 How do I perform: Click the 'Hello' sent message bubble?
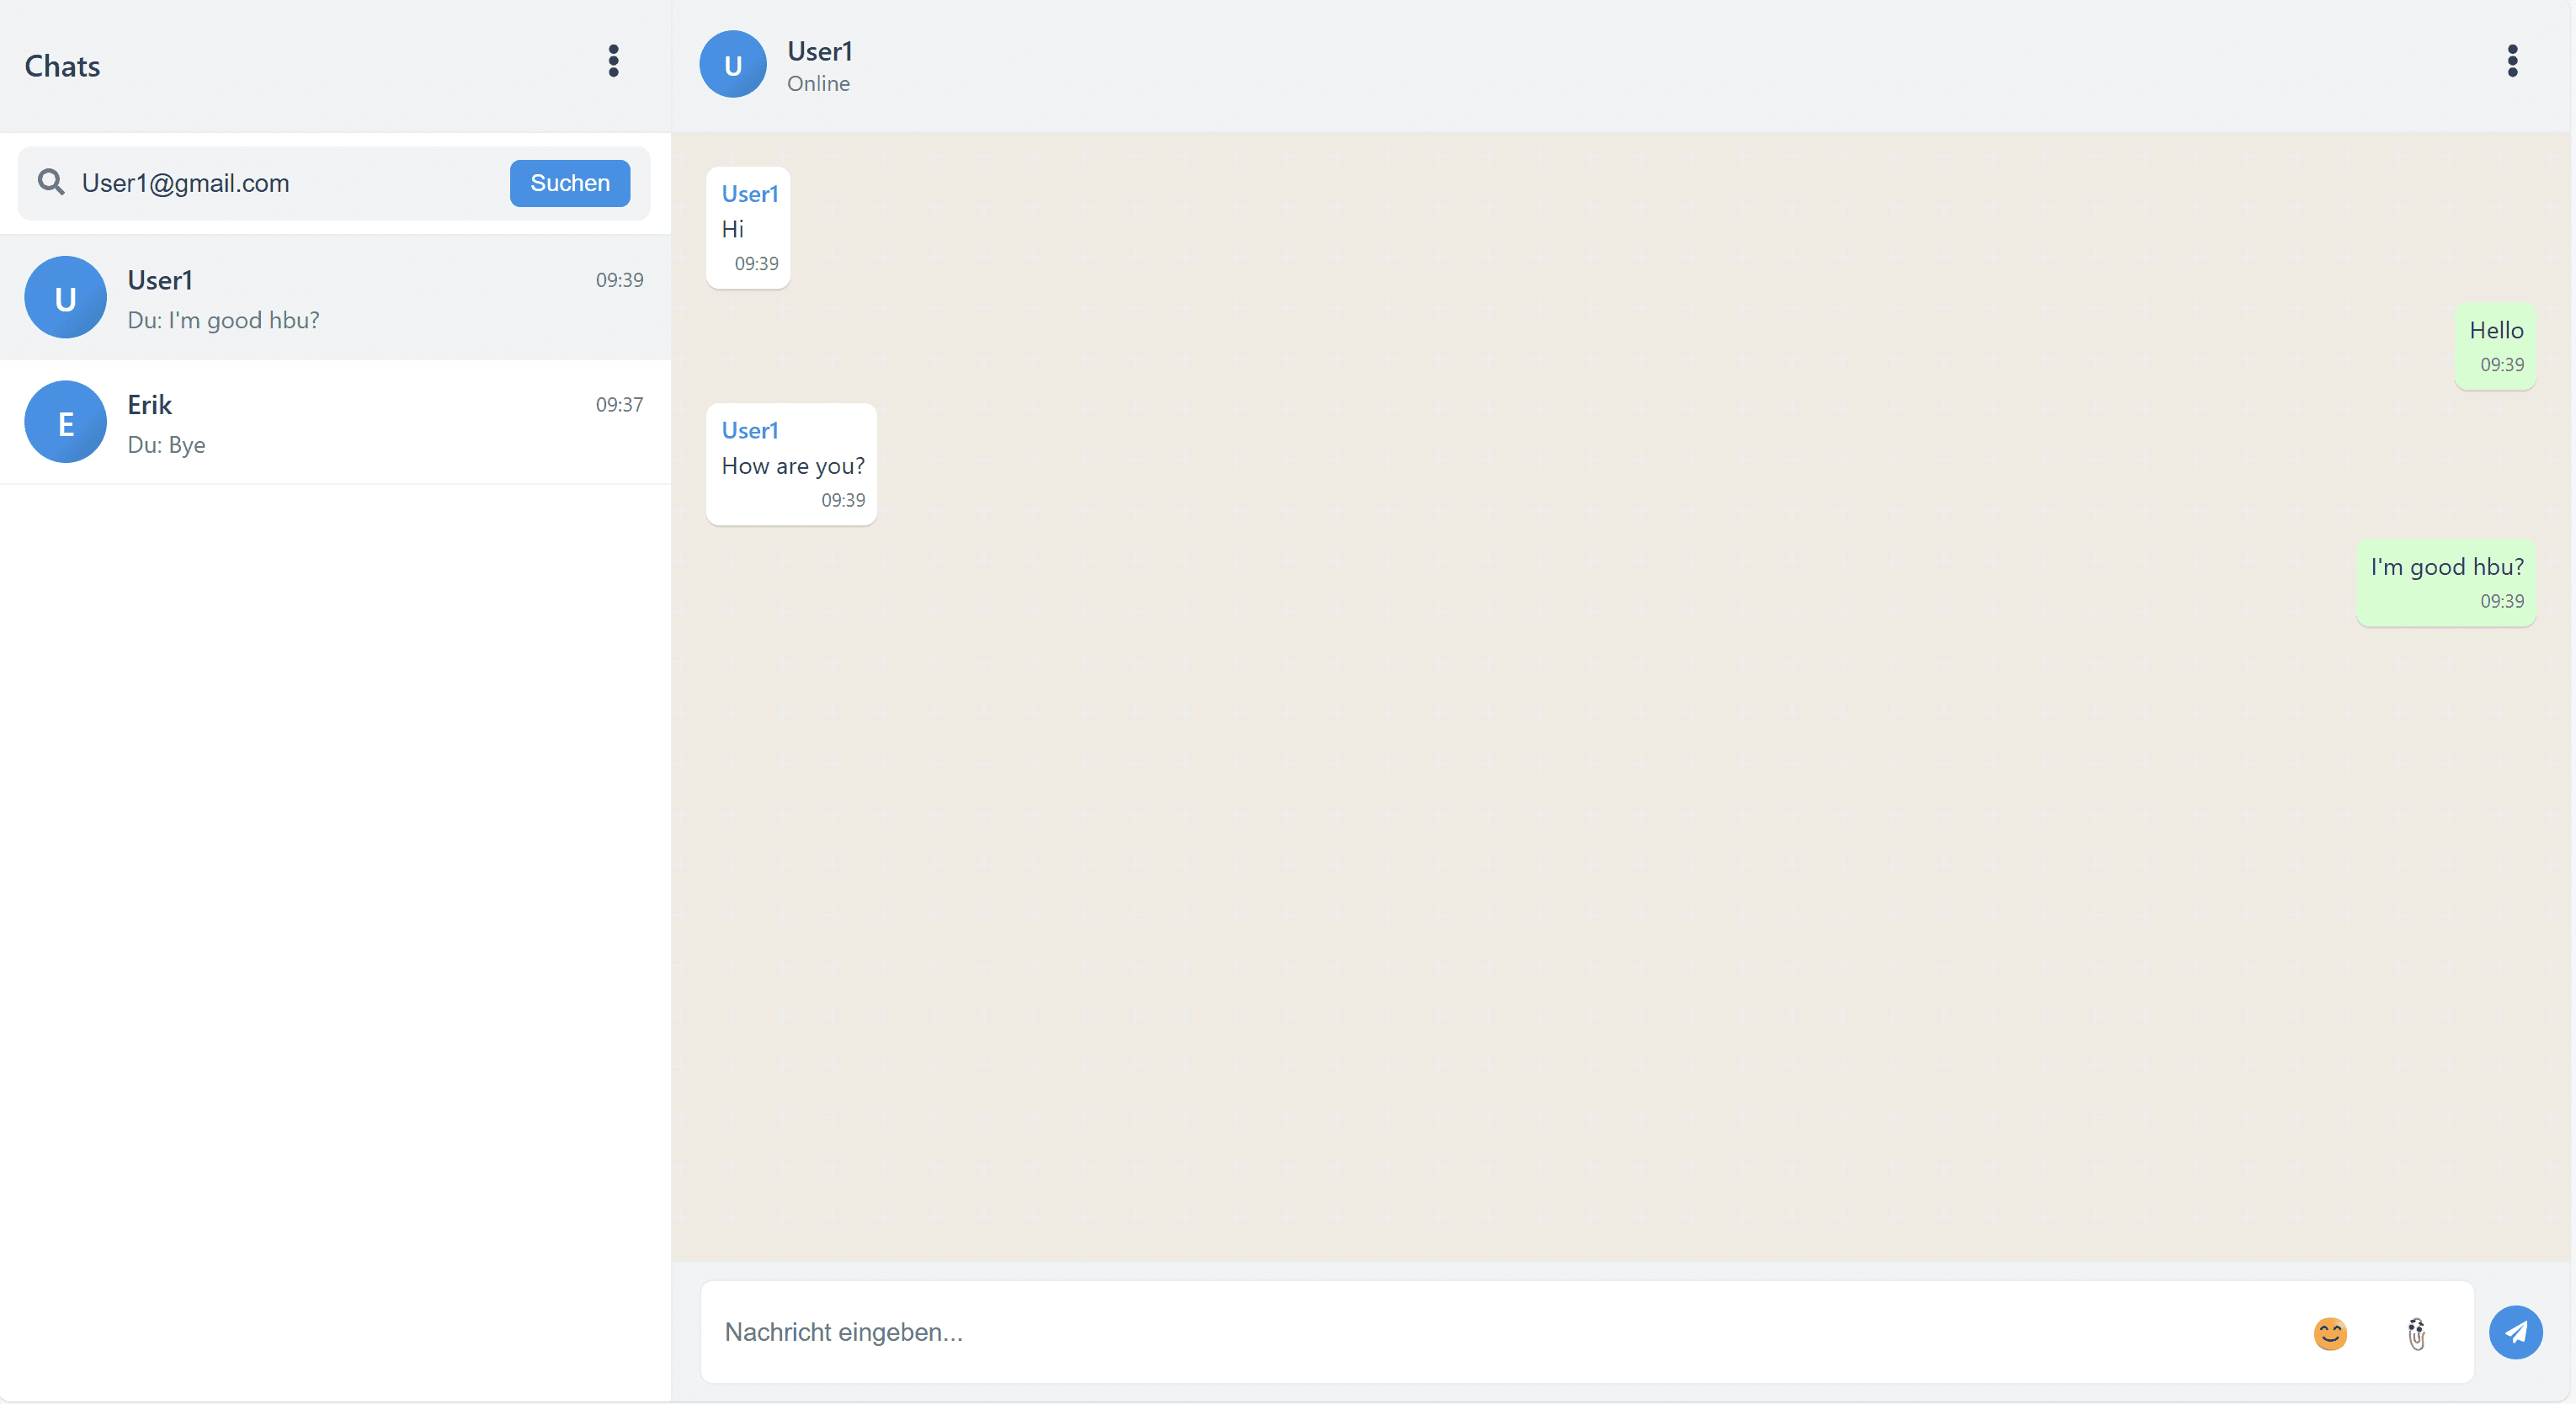coord(2495,346)
